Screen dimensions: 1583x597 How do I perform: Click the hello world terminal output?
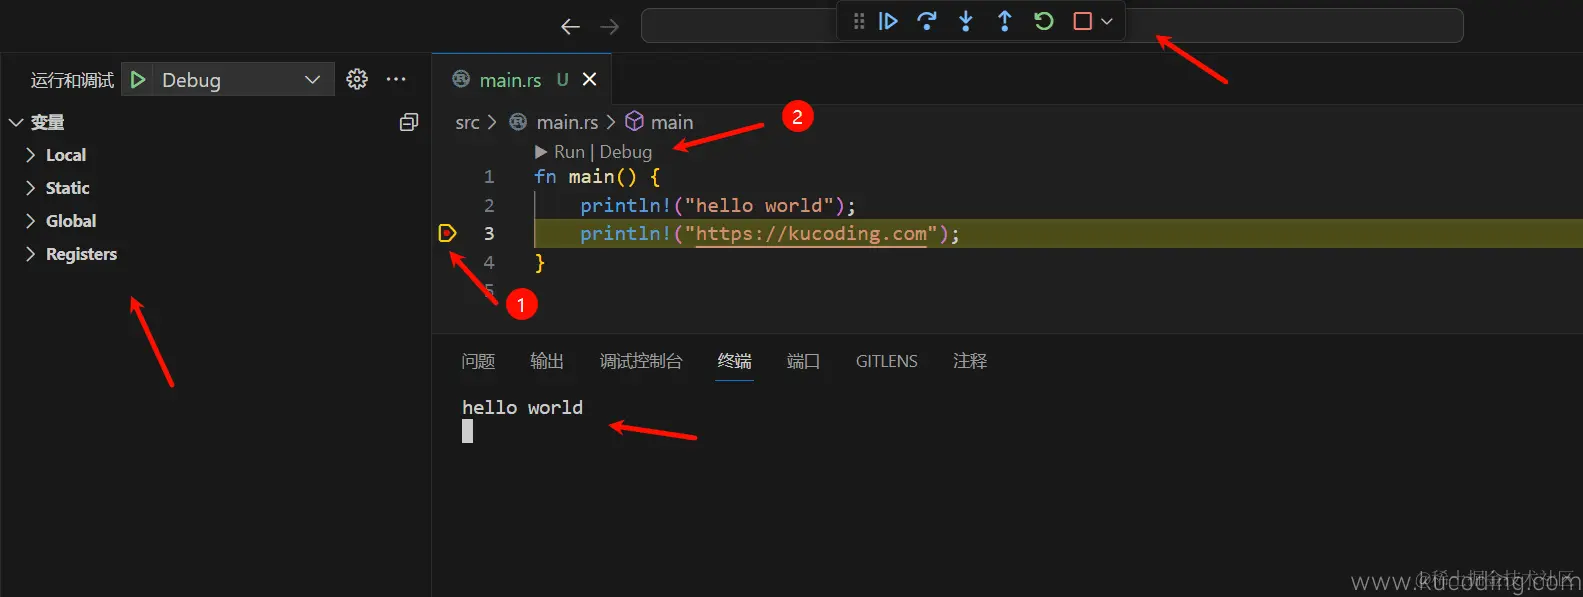pyautogui.click(x=522, y=407)
